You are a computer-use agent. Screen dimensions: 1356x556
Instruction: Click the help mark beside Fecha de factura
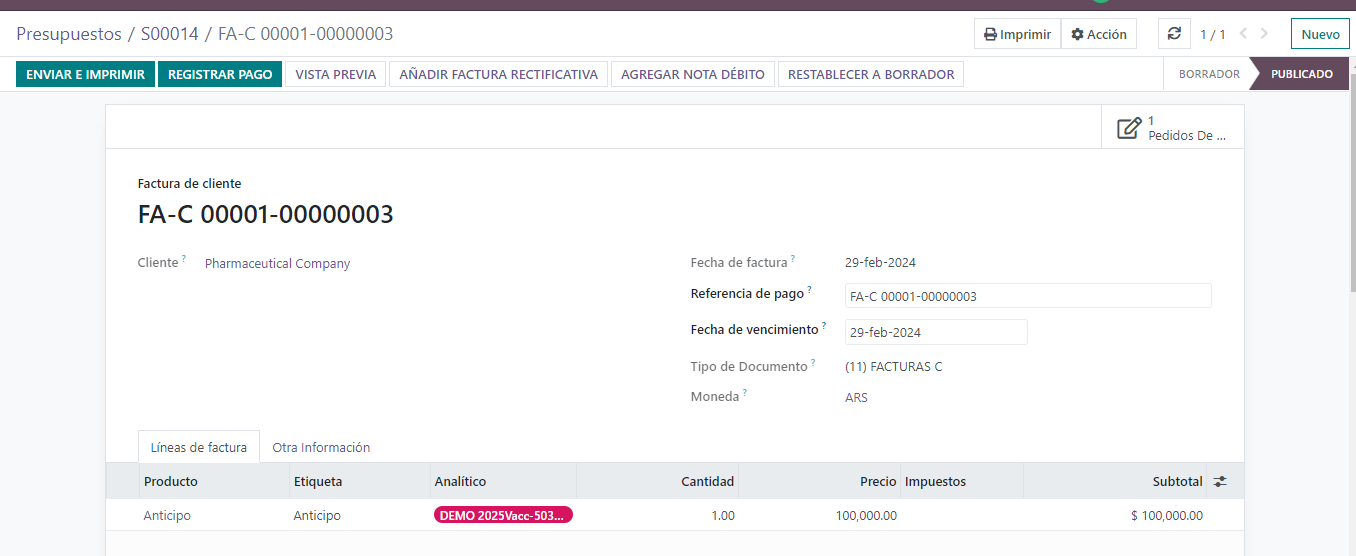[x=793, y=260]
